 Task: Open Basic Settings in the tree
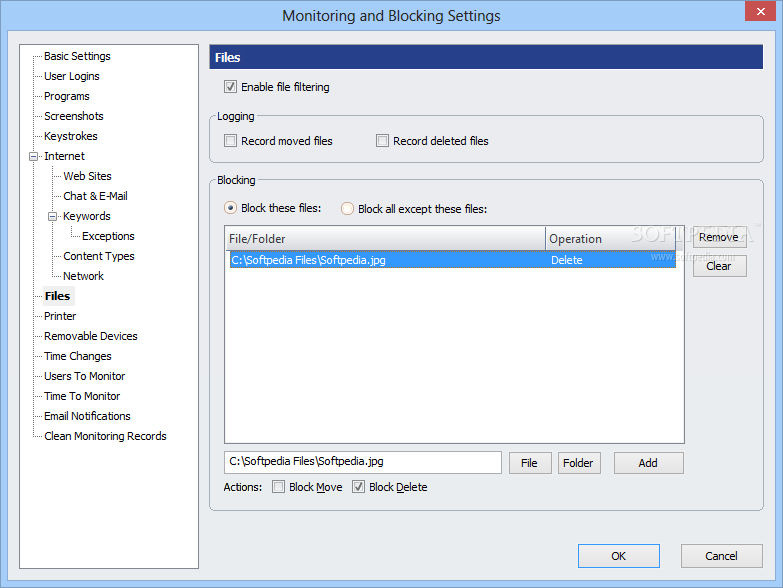[77, 56]
